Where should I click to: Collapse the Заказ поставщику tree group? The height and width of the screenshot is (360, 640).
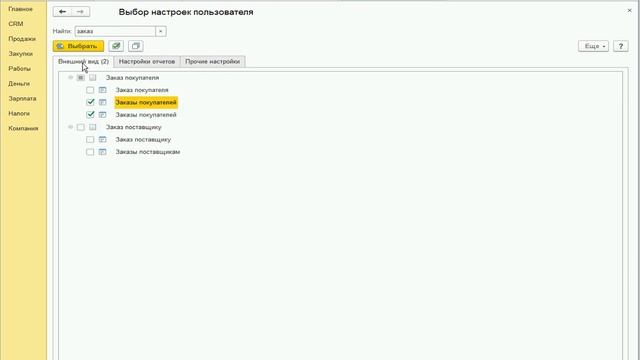71,127
